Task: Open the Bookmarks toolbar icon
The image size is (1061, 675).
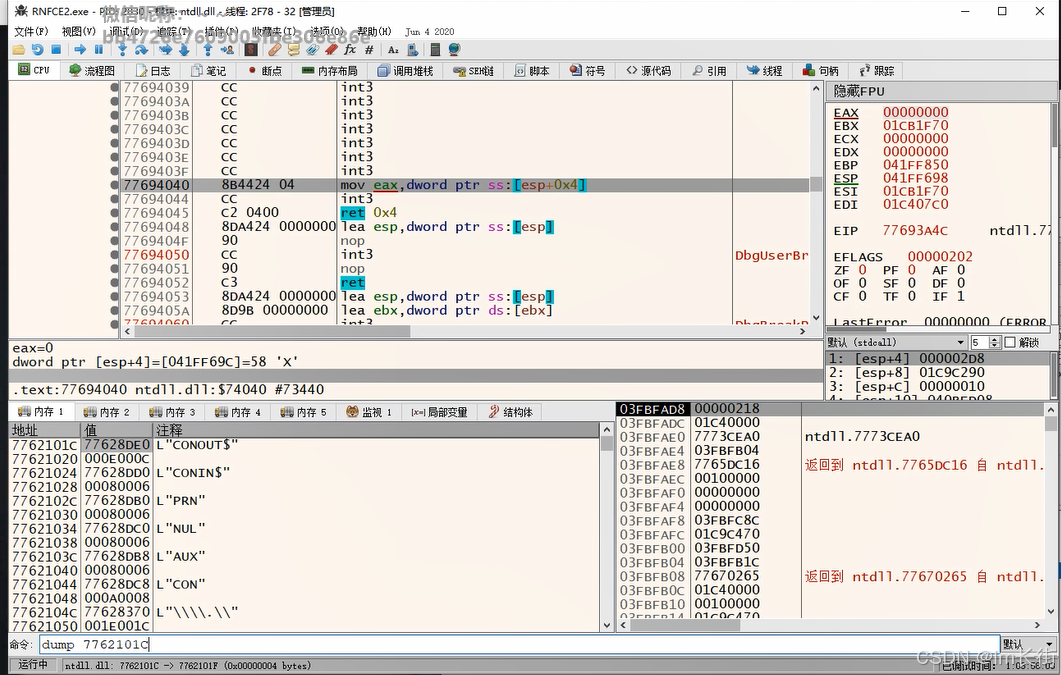Action: point(331,49)
